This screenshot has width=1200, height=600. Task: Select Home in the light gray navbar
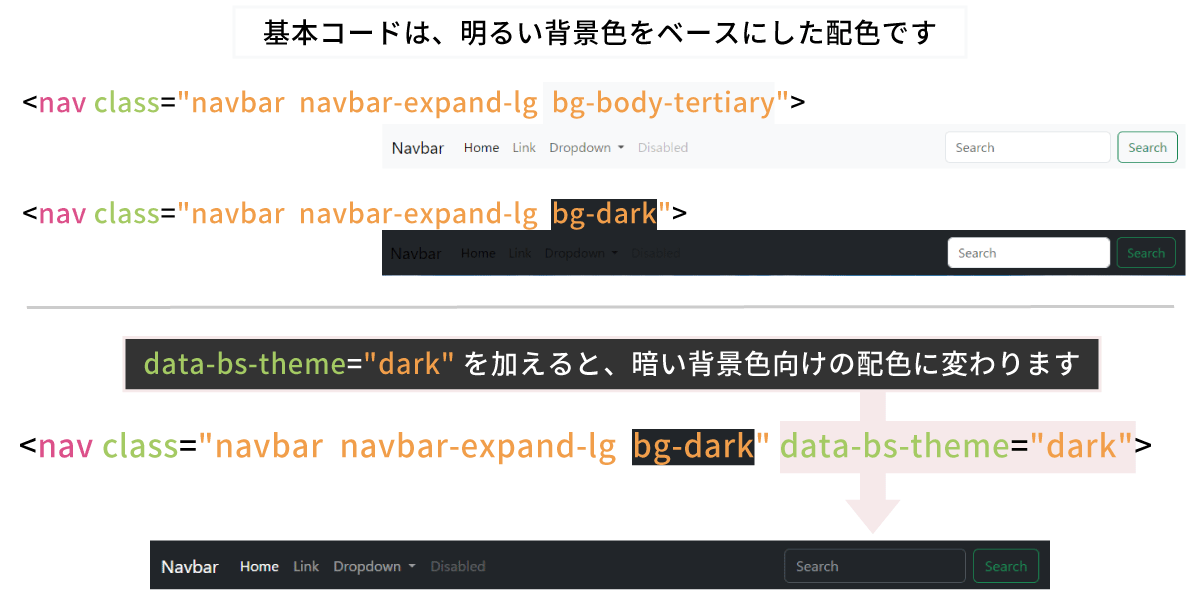pyautogui.click(x=481, y=148)
